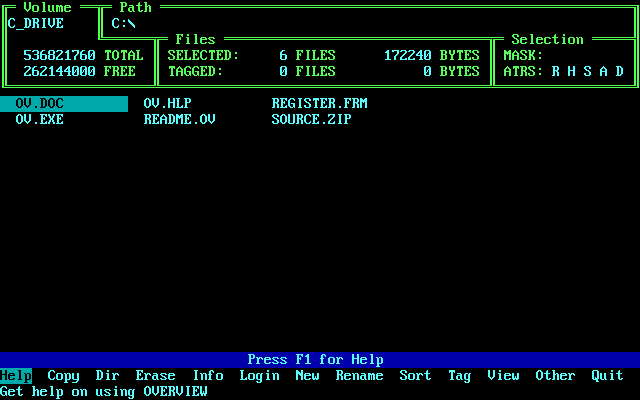Image resolution: width=640 pixels, height=400 pixels.
Task: Click the Rename command
Action: click(360, 376)
